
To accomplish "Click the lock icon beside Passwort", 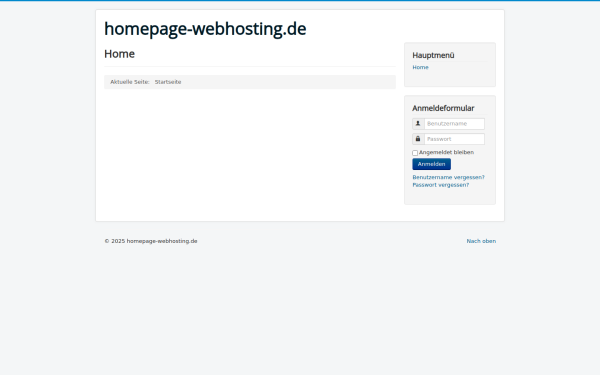I will pyautogui.click(x=418, y=139).
